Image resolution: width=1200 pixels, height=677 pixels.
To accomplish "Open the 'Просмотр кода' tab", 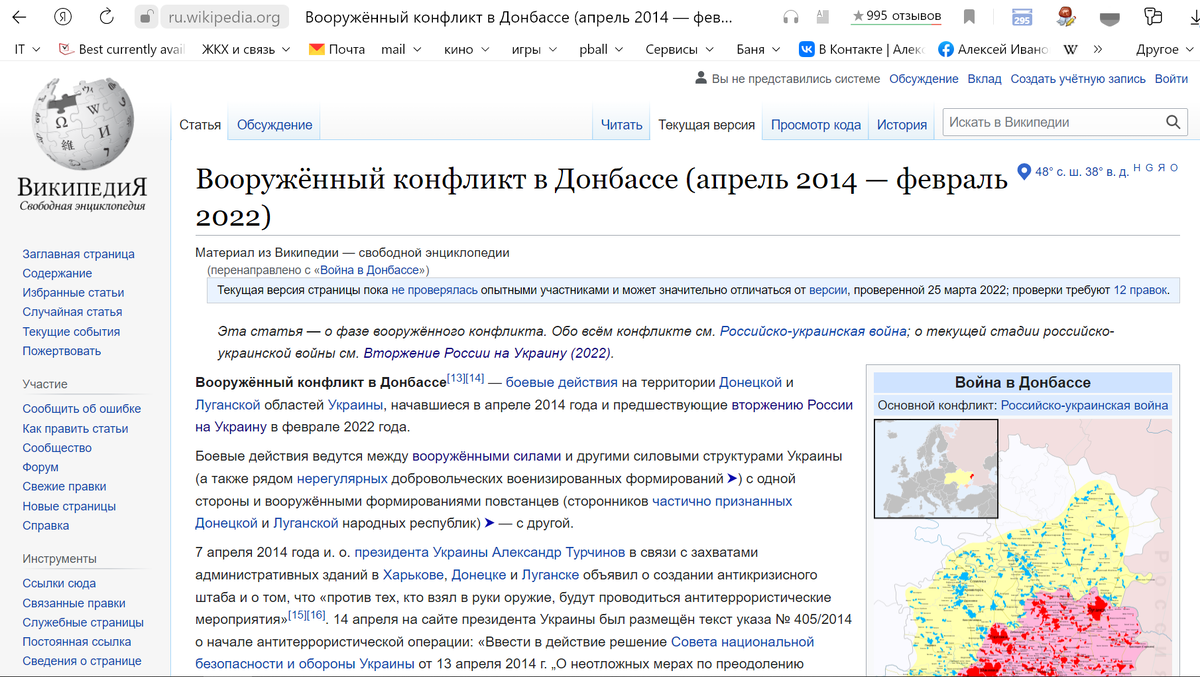I will pyautogui.click(x=816, y=125).
